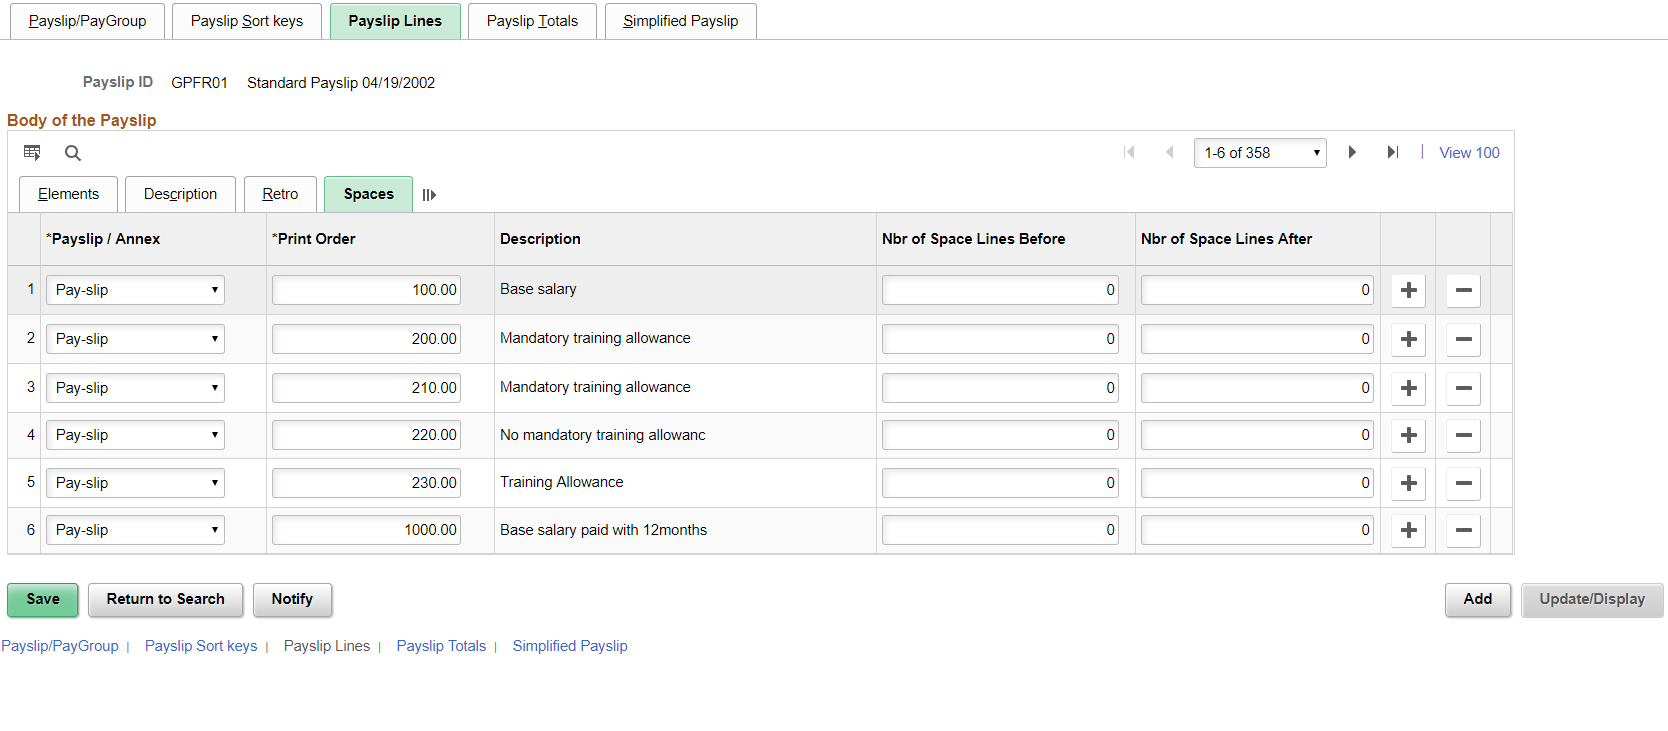Click the Training Allowance description text
This screenshot has height=731, width=1668.
tap(562, 482)
